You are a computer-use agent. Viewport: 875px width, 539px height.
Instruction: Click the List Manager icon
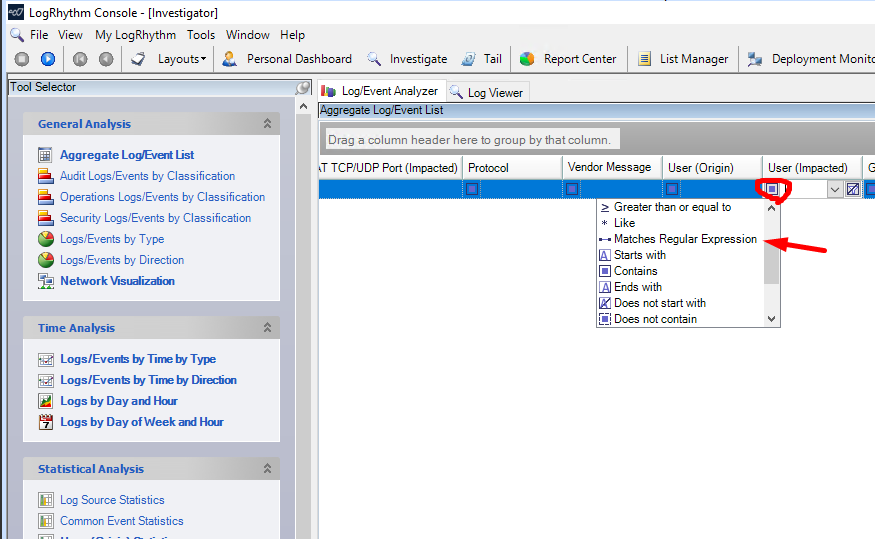[x=645, y=59]
